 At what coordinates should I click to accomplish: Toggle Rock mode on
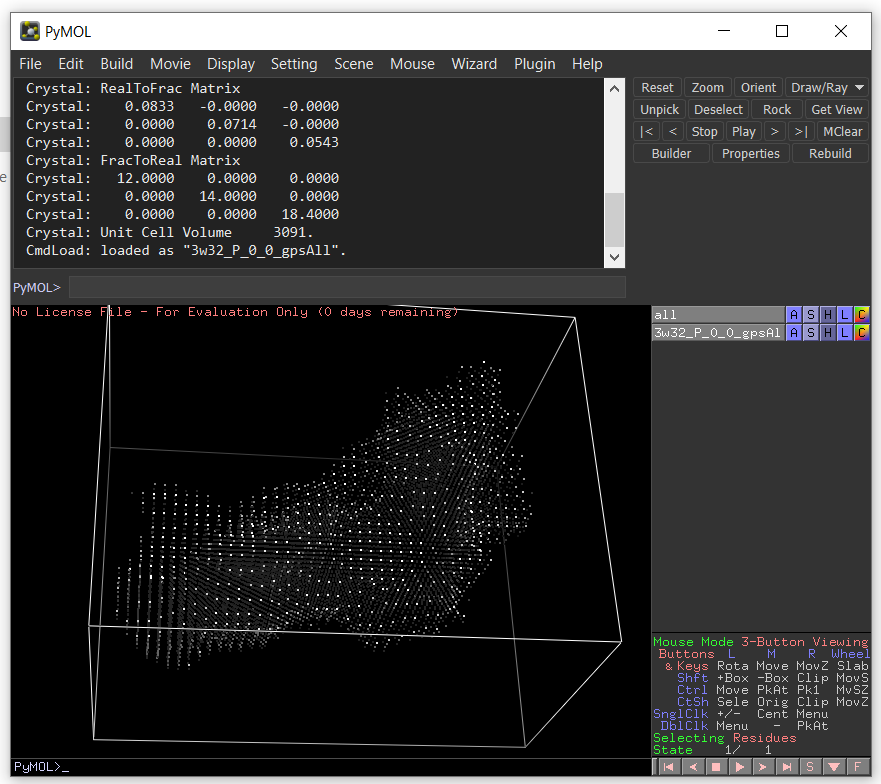coord(777,109)
